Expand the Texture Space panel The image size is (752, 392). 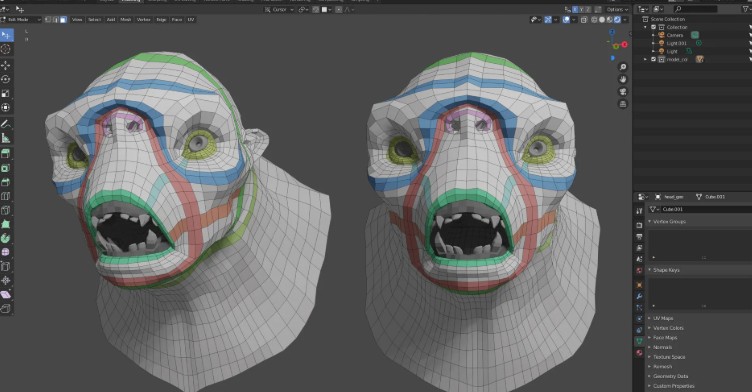[650, 357]
